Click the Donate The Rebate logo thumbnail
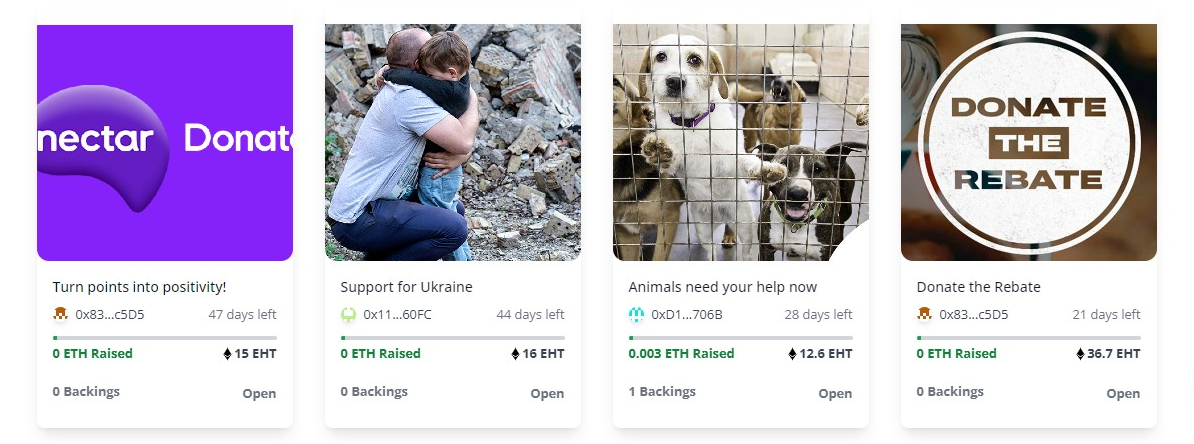 coord(1029,142)
